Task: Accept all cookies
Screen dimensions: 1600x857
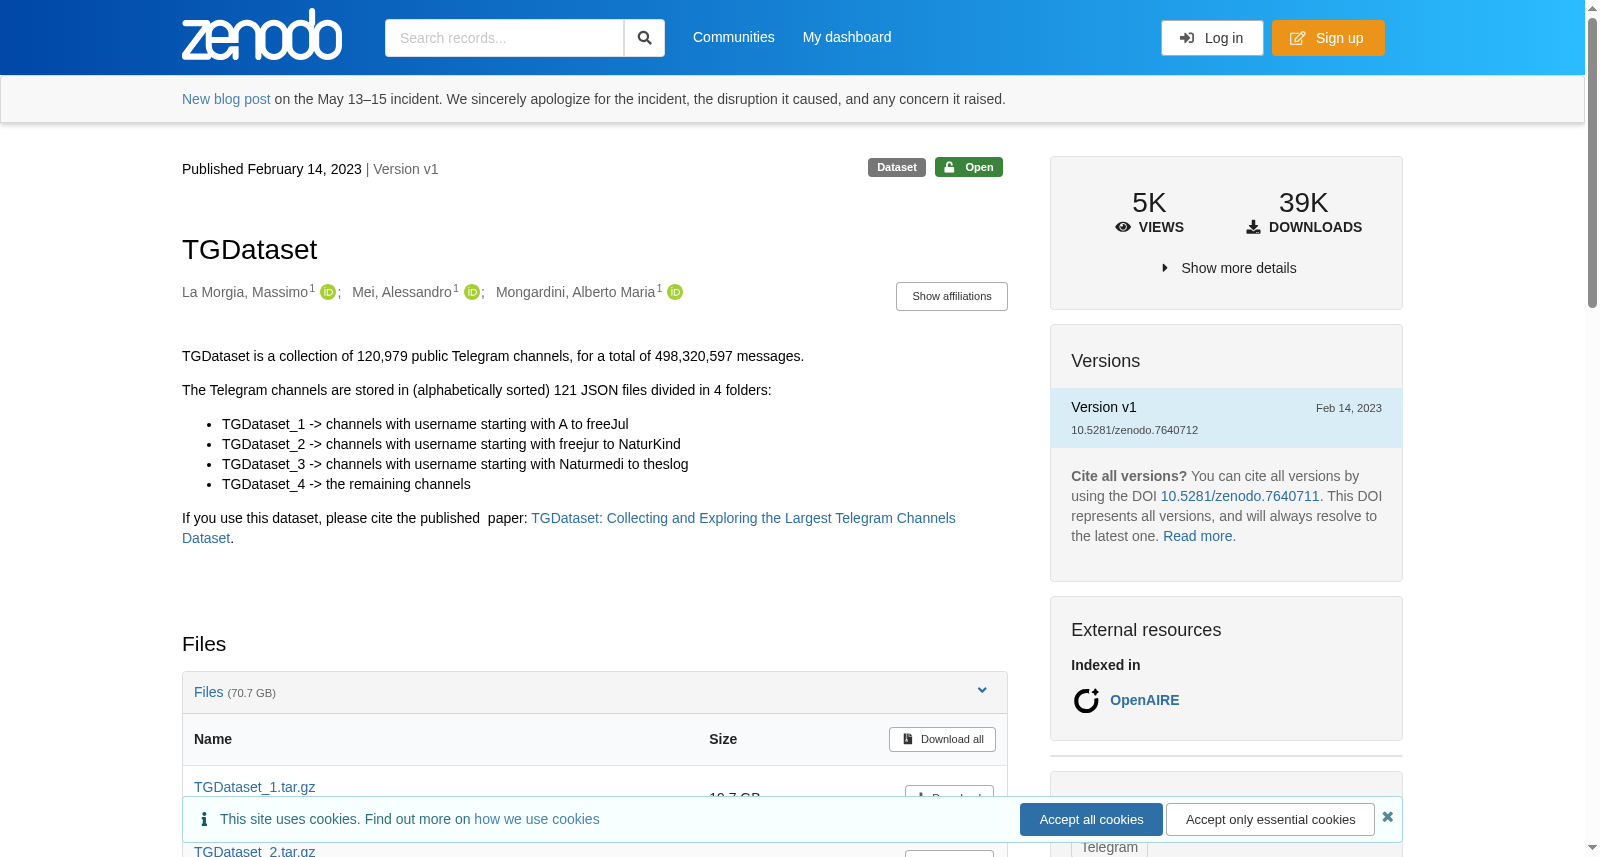Action: click(1091, 820)
